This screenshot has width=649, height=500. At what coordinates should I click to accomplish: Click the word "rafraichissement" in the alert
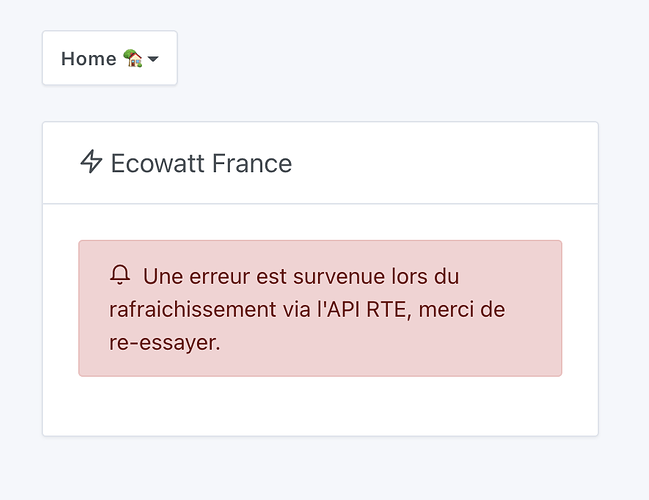click(187, 309)
